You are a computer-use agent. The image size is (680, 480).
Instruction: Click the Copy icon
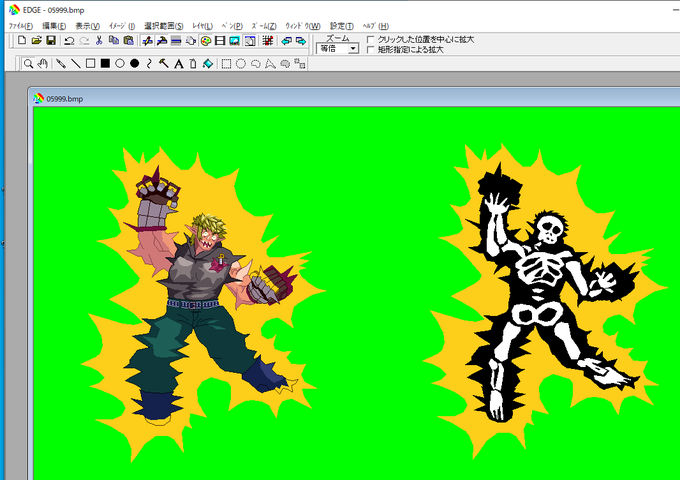114,41
